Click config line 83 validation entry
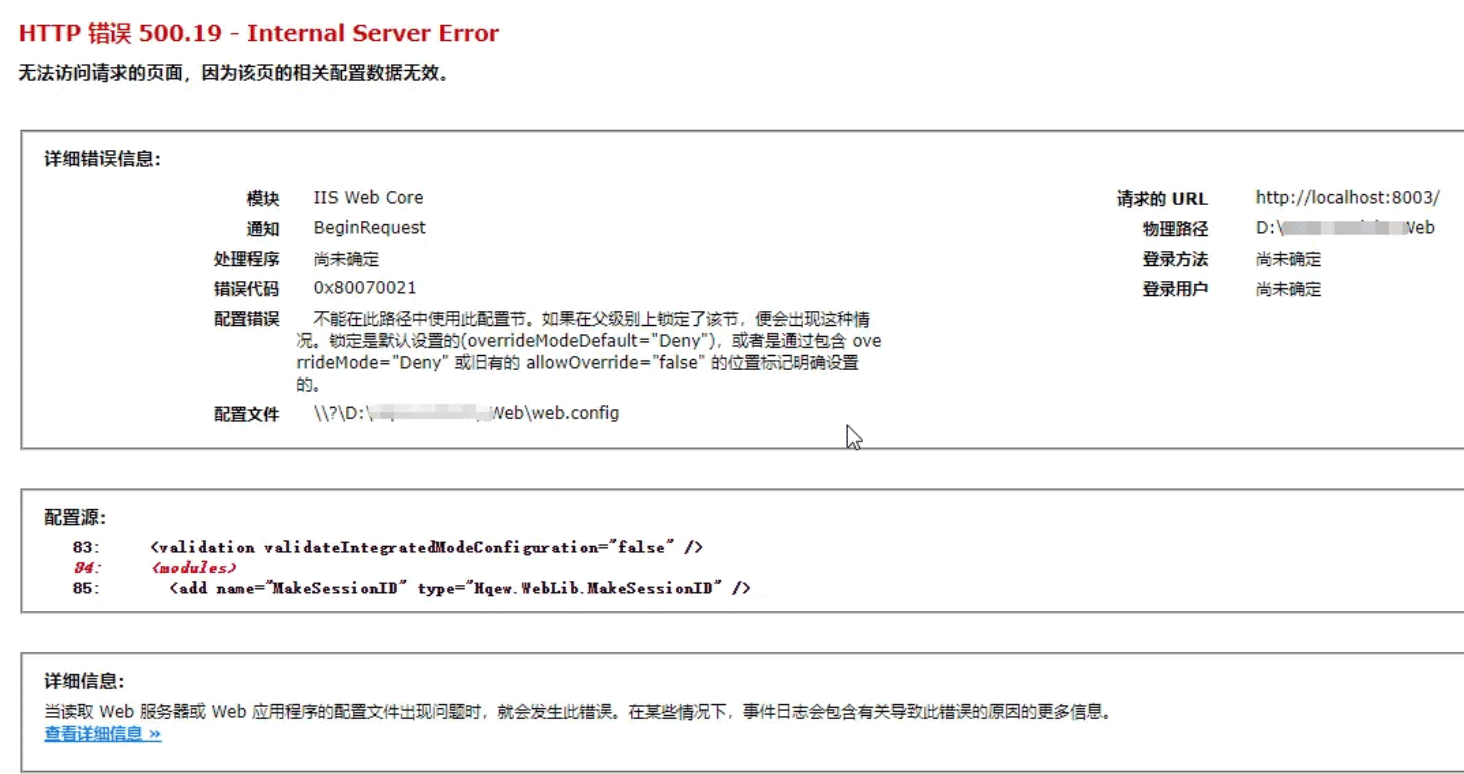 [x=427, y=547]
